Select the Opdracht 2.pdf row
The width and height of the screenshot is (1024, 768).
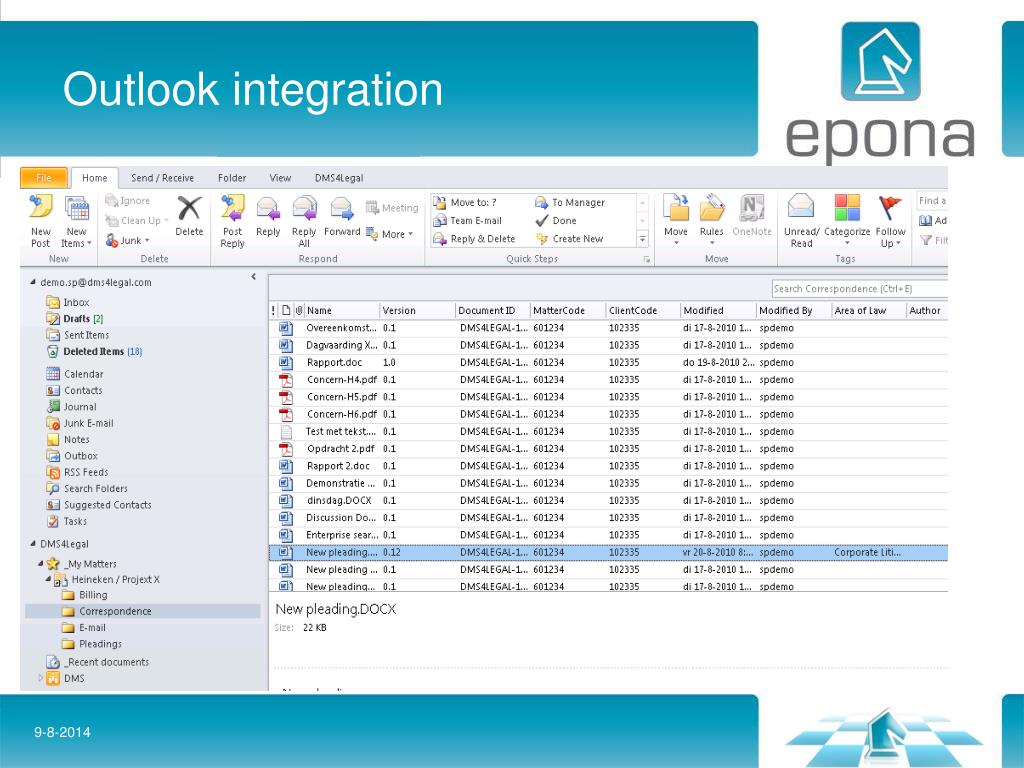[608, 449]
